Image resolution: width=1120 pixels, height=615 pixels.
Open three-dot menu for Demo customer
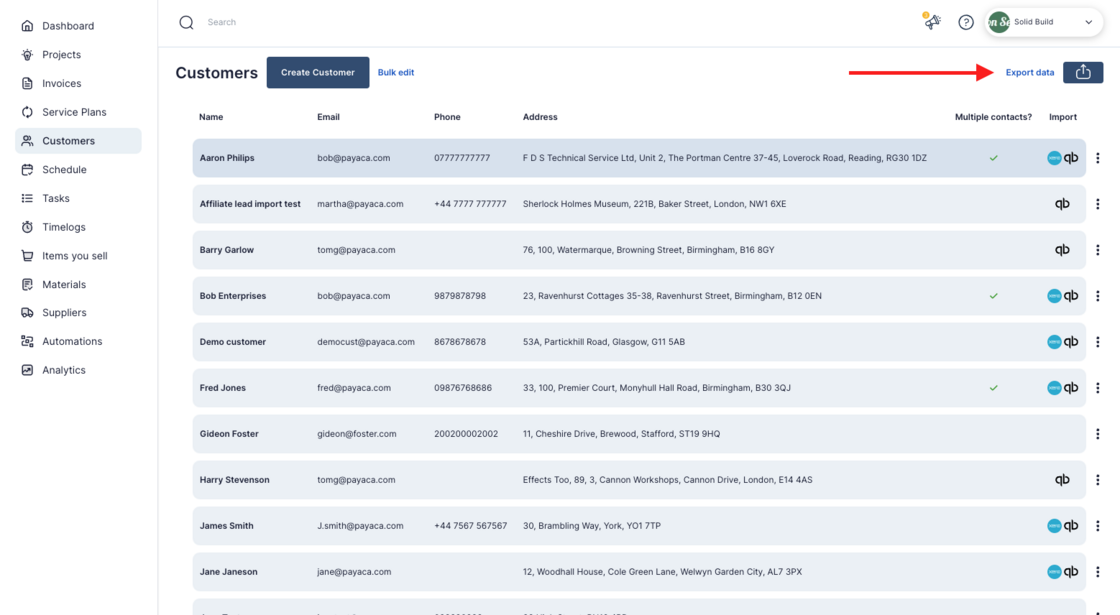click(x=1098, y=342)
